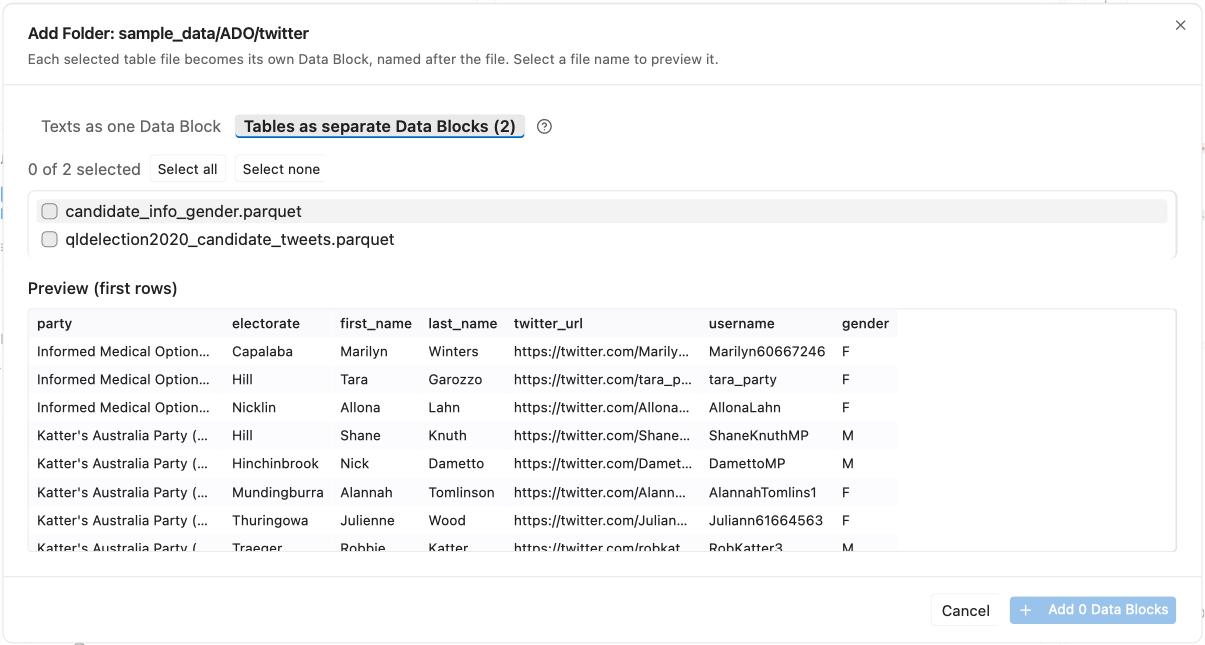
Task: Click the Select none button
Action: pyautogui.click(x=281, y=170)
